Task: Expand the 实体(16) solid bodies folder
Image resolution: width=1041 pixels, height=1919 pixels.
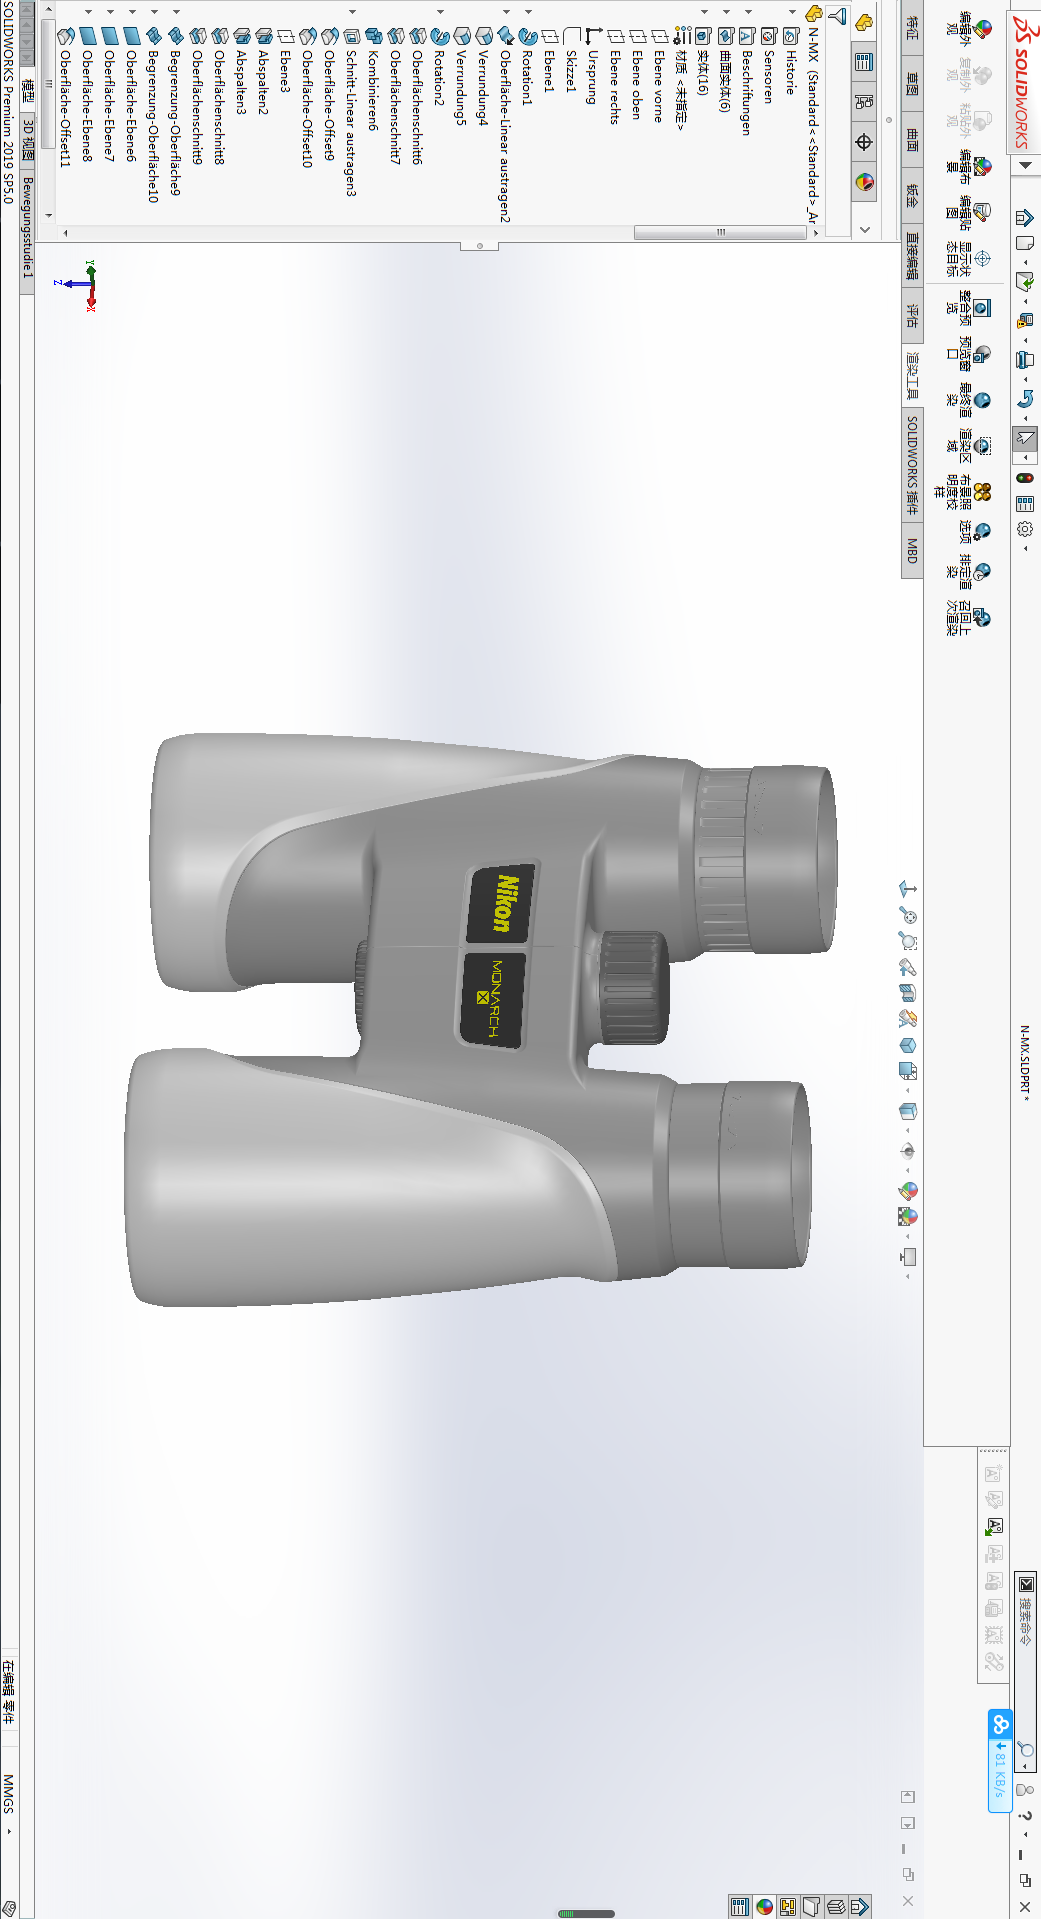Action: tap(704, 11)
